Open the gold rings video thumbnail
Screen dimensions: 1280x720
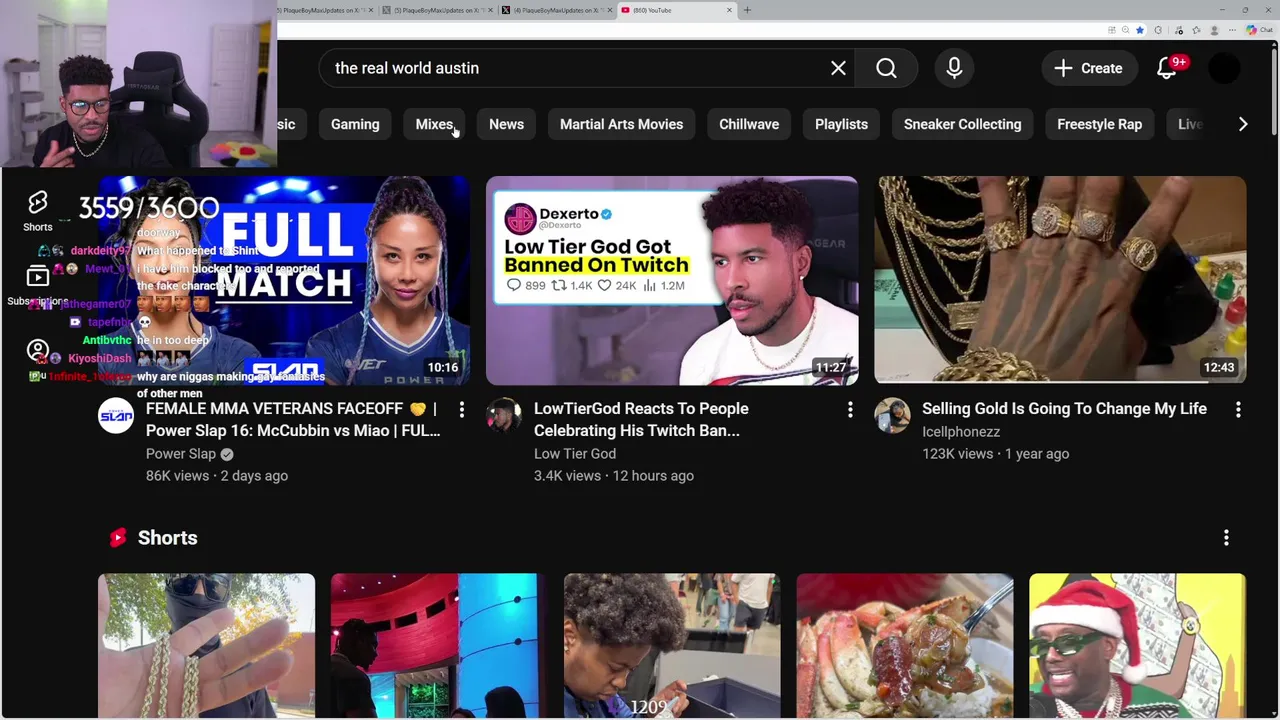(x=1060, y=280)
